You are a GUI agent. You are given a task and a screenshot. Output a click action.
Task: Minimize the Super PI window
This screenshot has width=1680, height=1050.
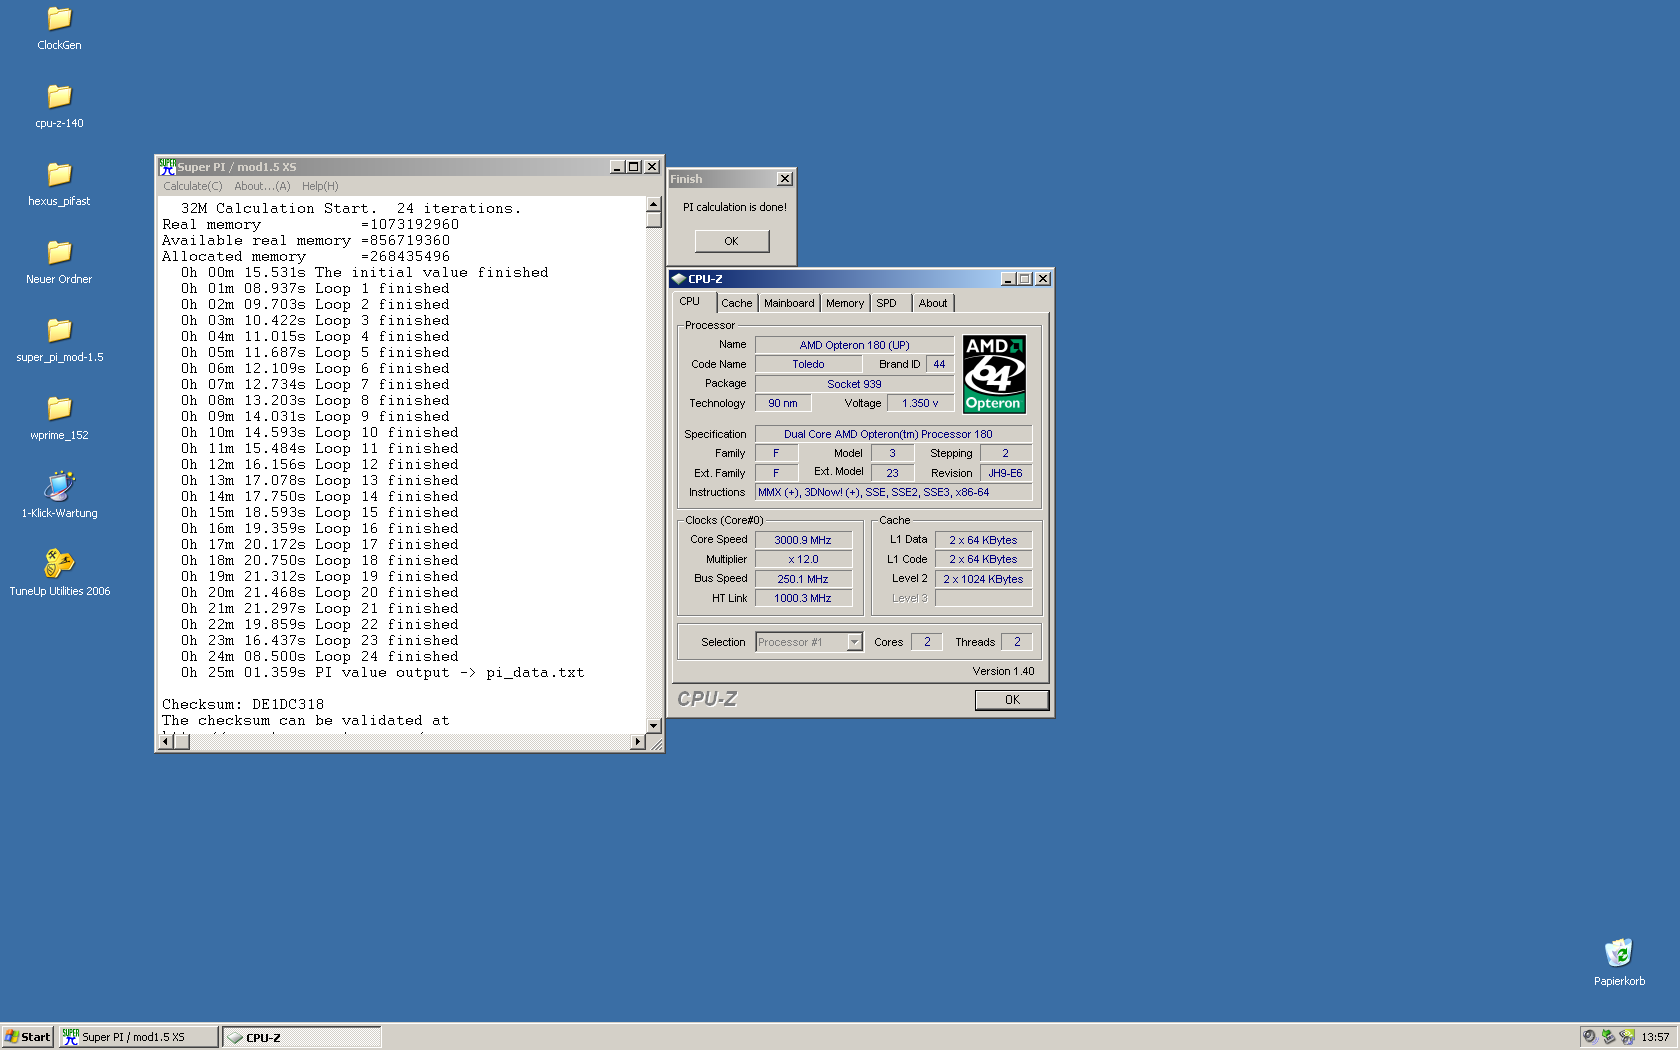[x=617, y=167]
